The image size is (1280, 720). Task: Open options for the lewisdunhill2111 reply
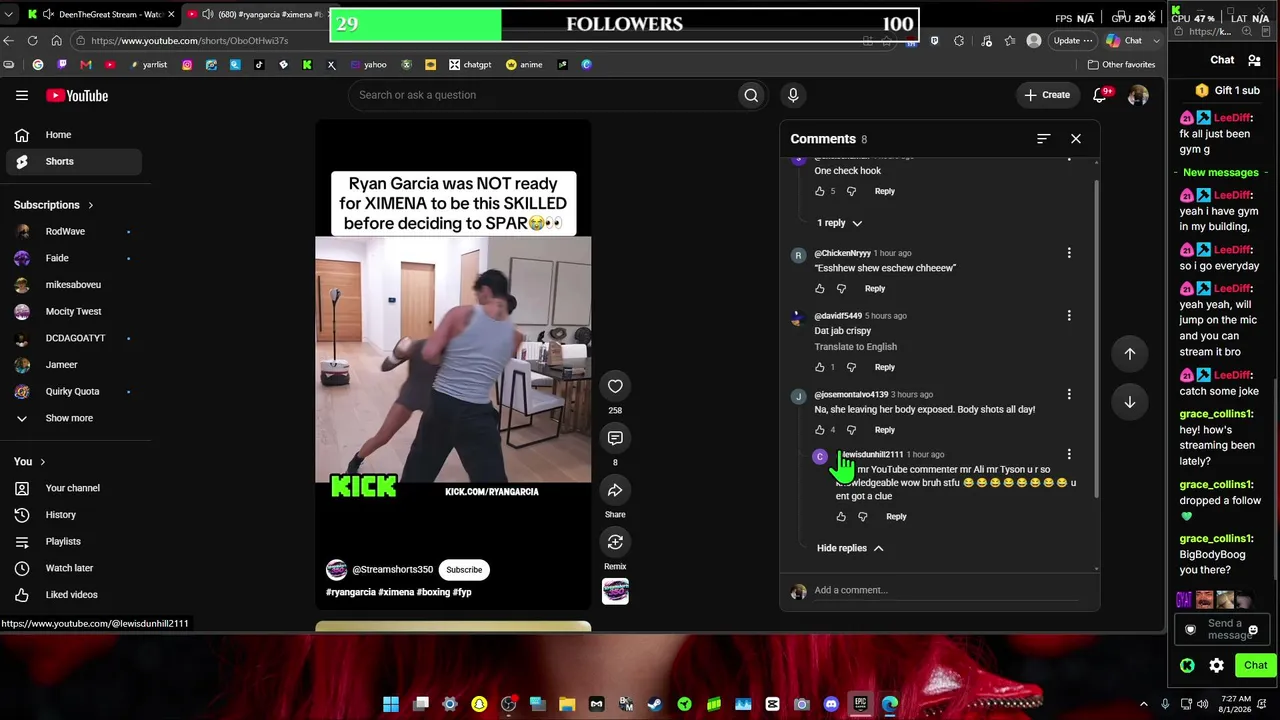click(1069, 455)
